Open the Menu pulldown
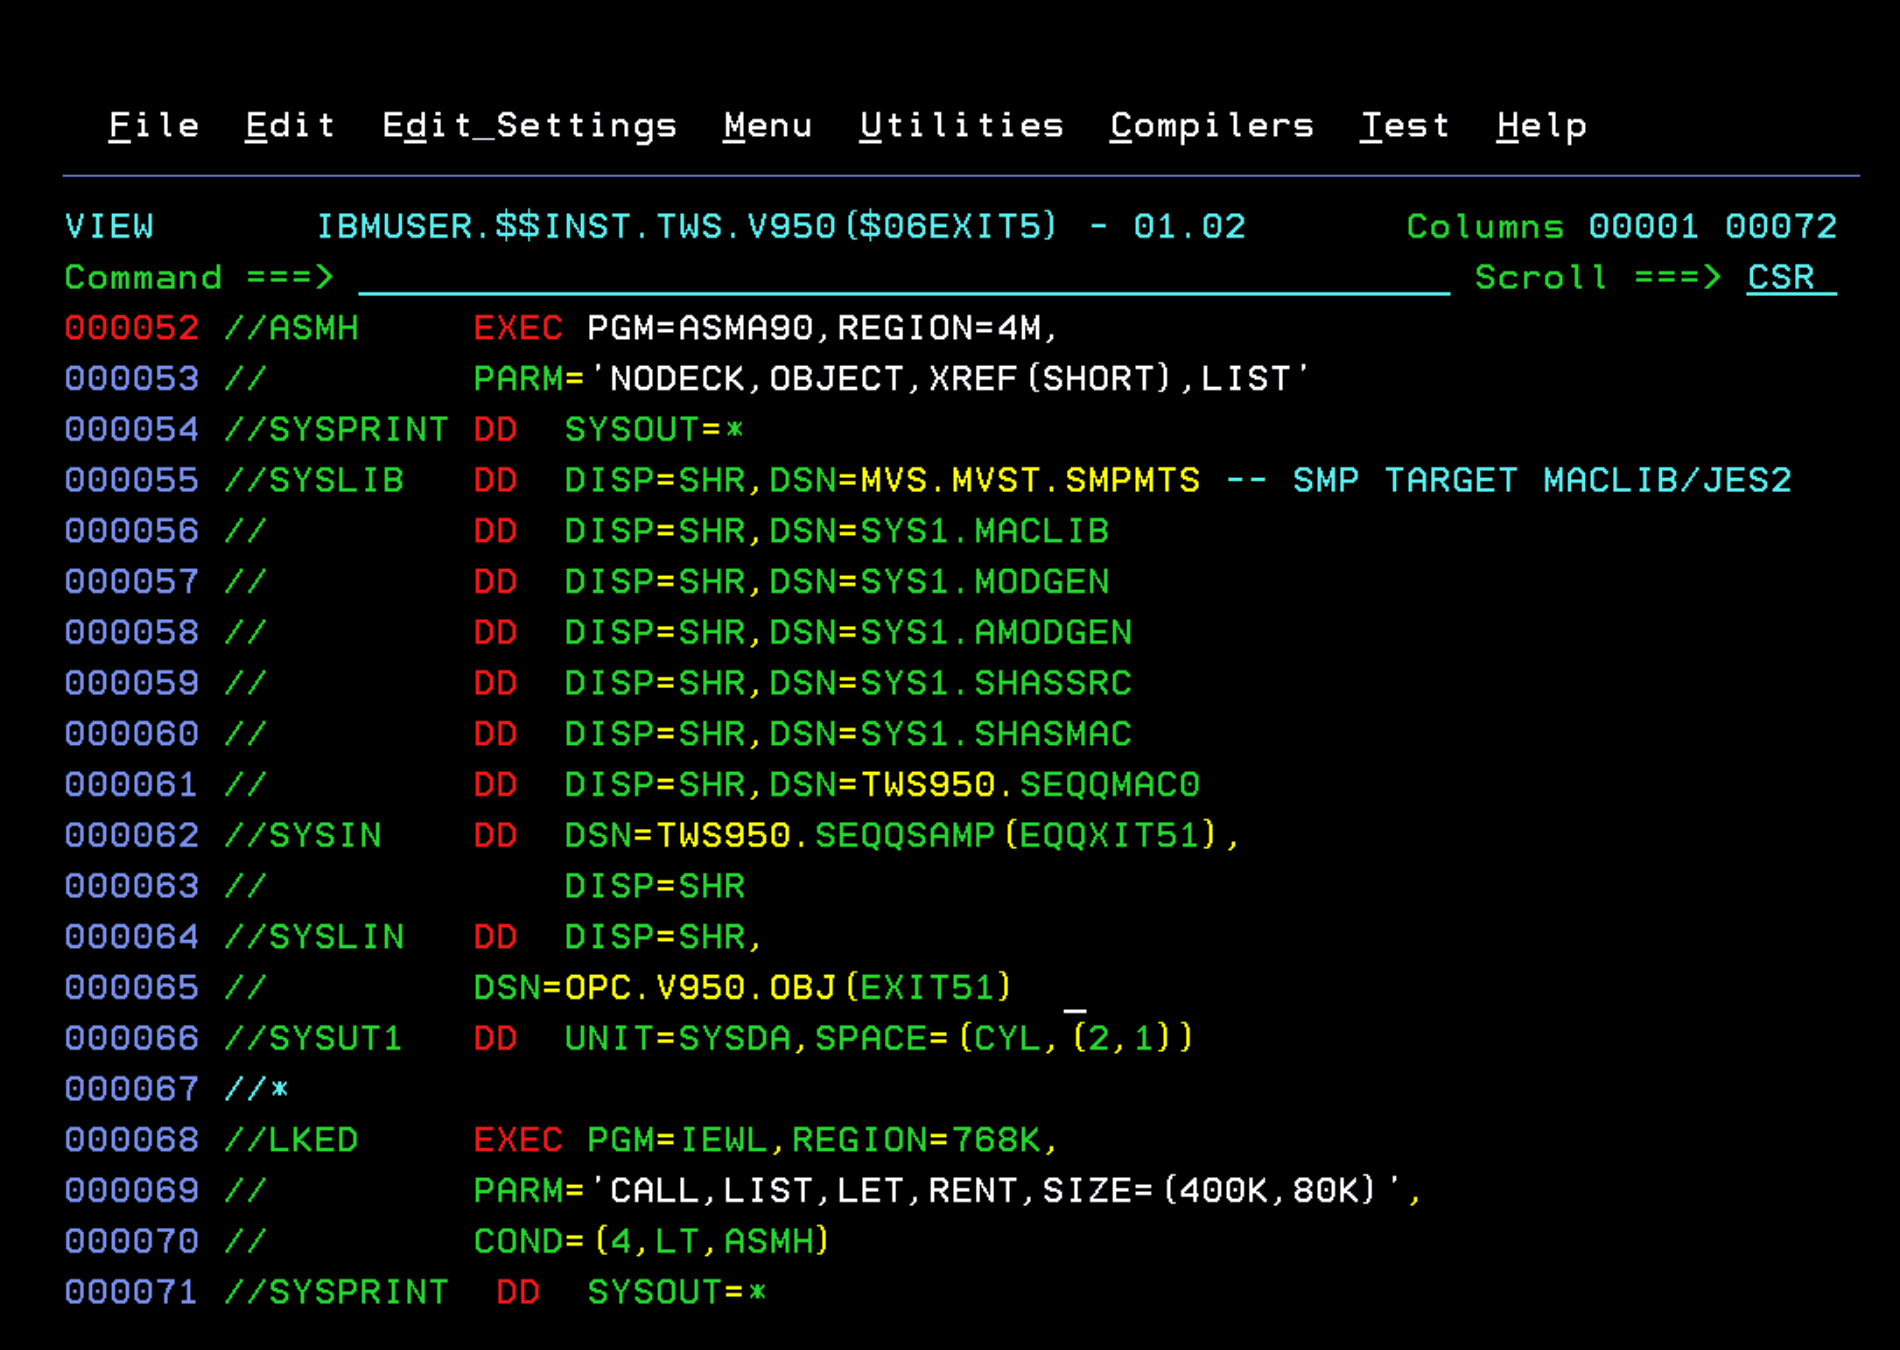The width and height of the screenshot is (1900, 1350). point(768,125)
